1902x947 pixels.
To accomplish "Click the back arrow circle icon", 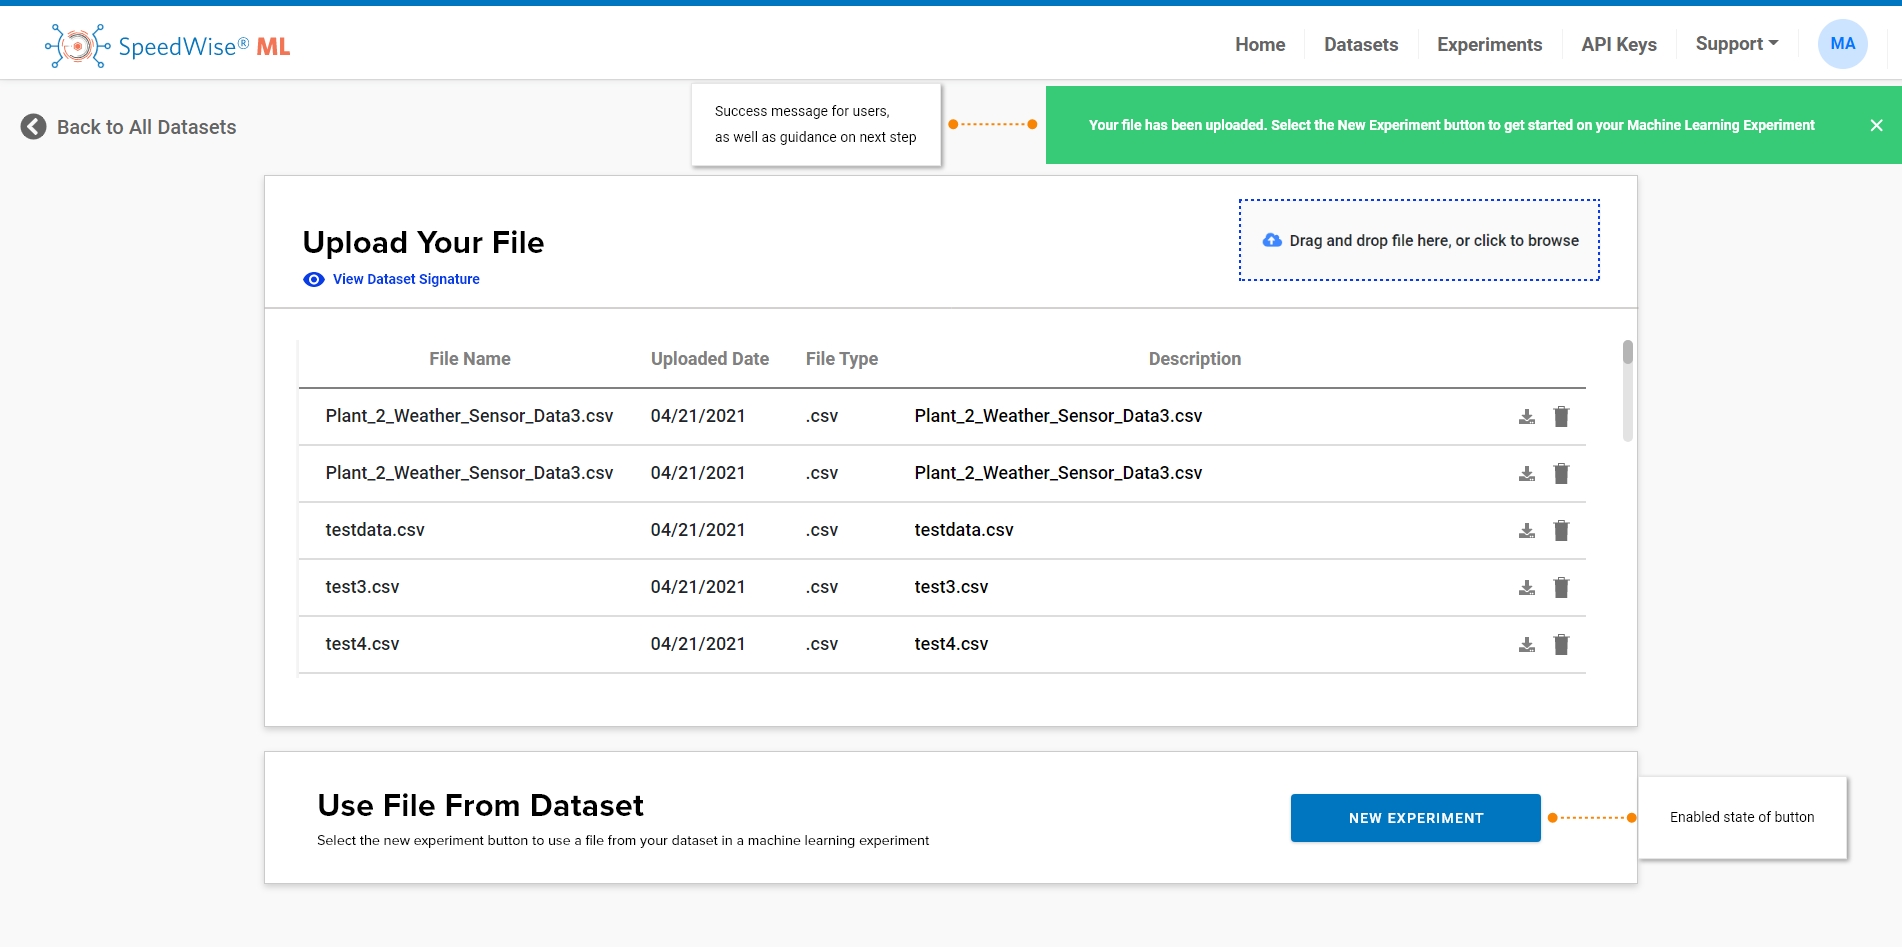I will 33,127.
